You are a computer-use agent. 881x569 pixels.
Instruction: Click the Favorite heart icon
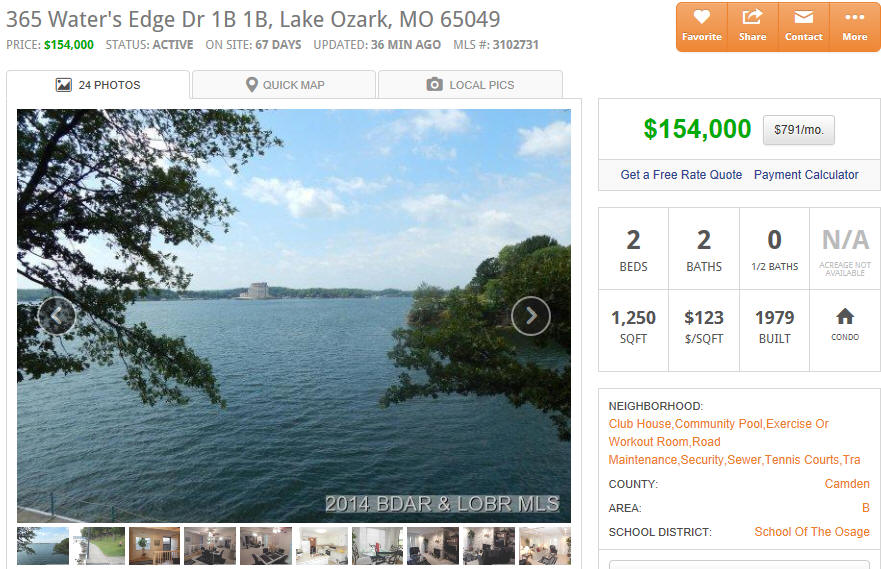tap(701, 17)
